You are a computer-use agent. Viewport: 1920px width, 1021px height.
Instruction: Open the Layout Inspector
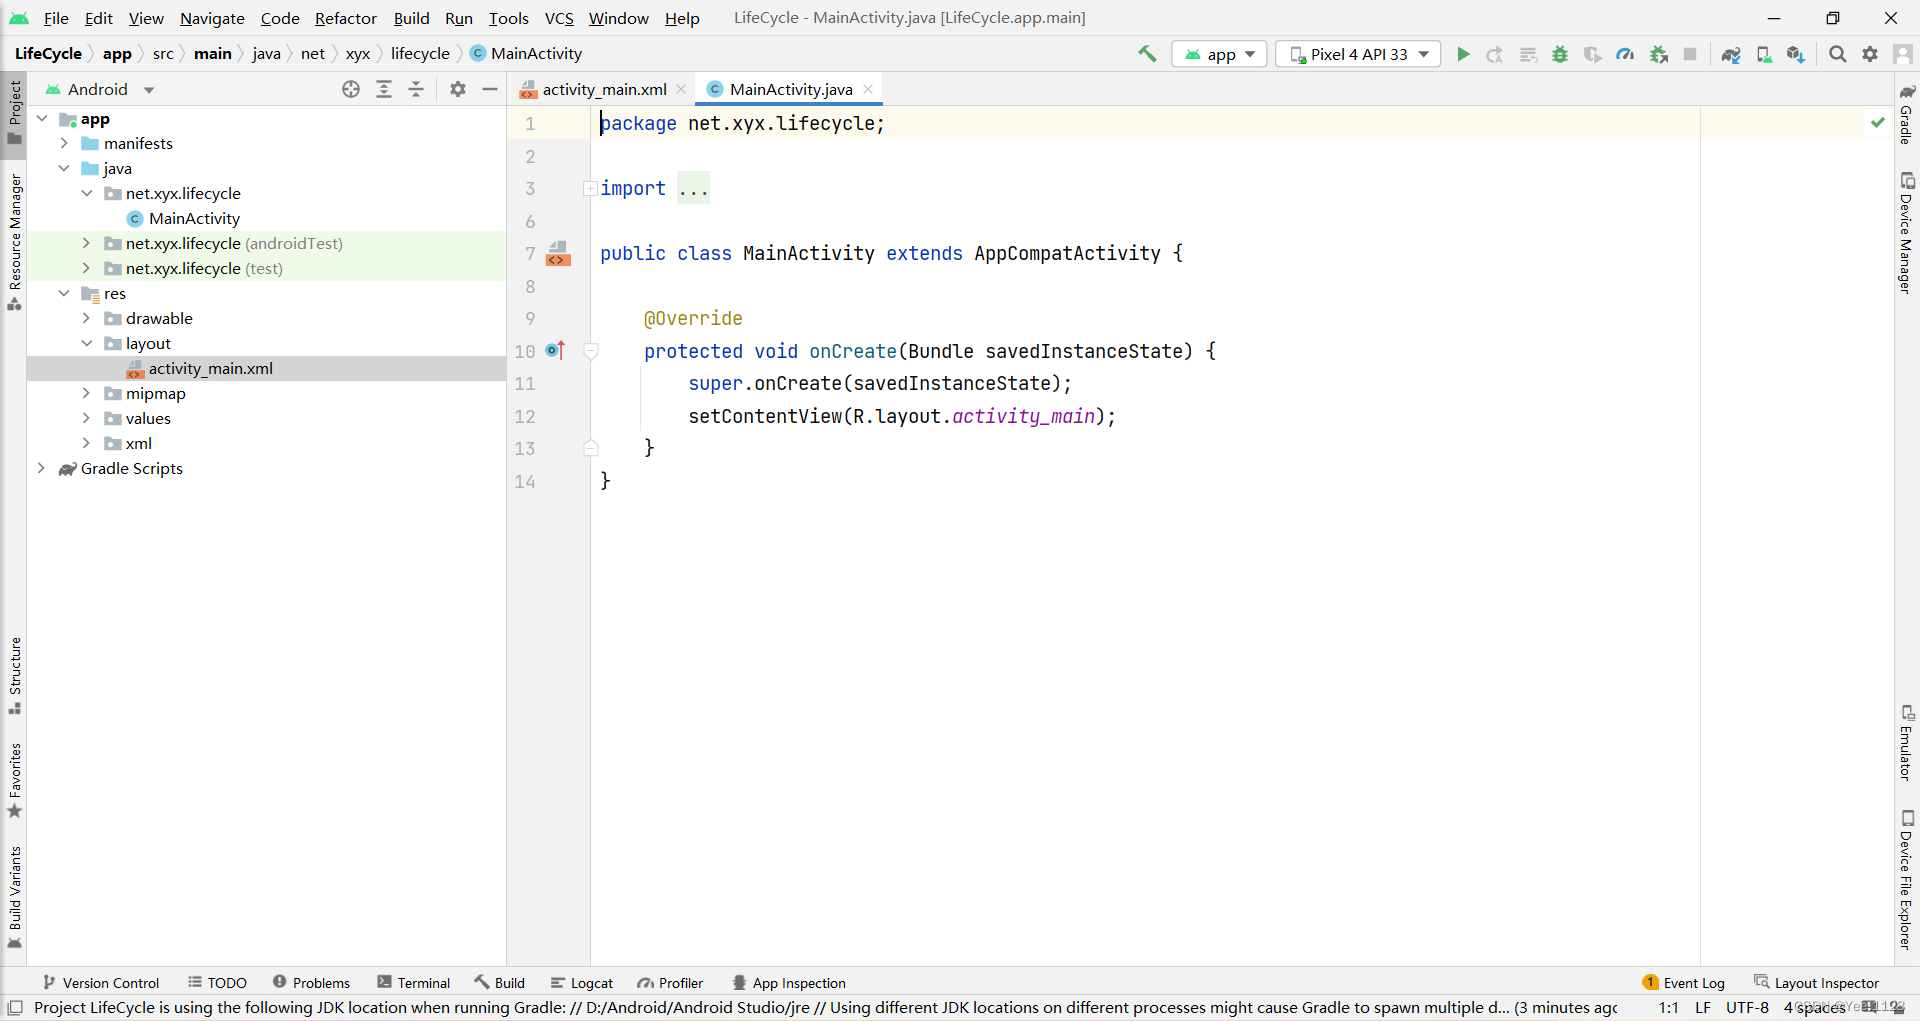pyautogui.click(x=1817, y=983)
